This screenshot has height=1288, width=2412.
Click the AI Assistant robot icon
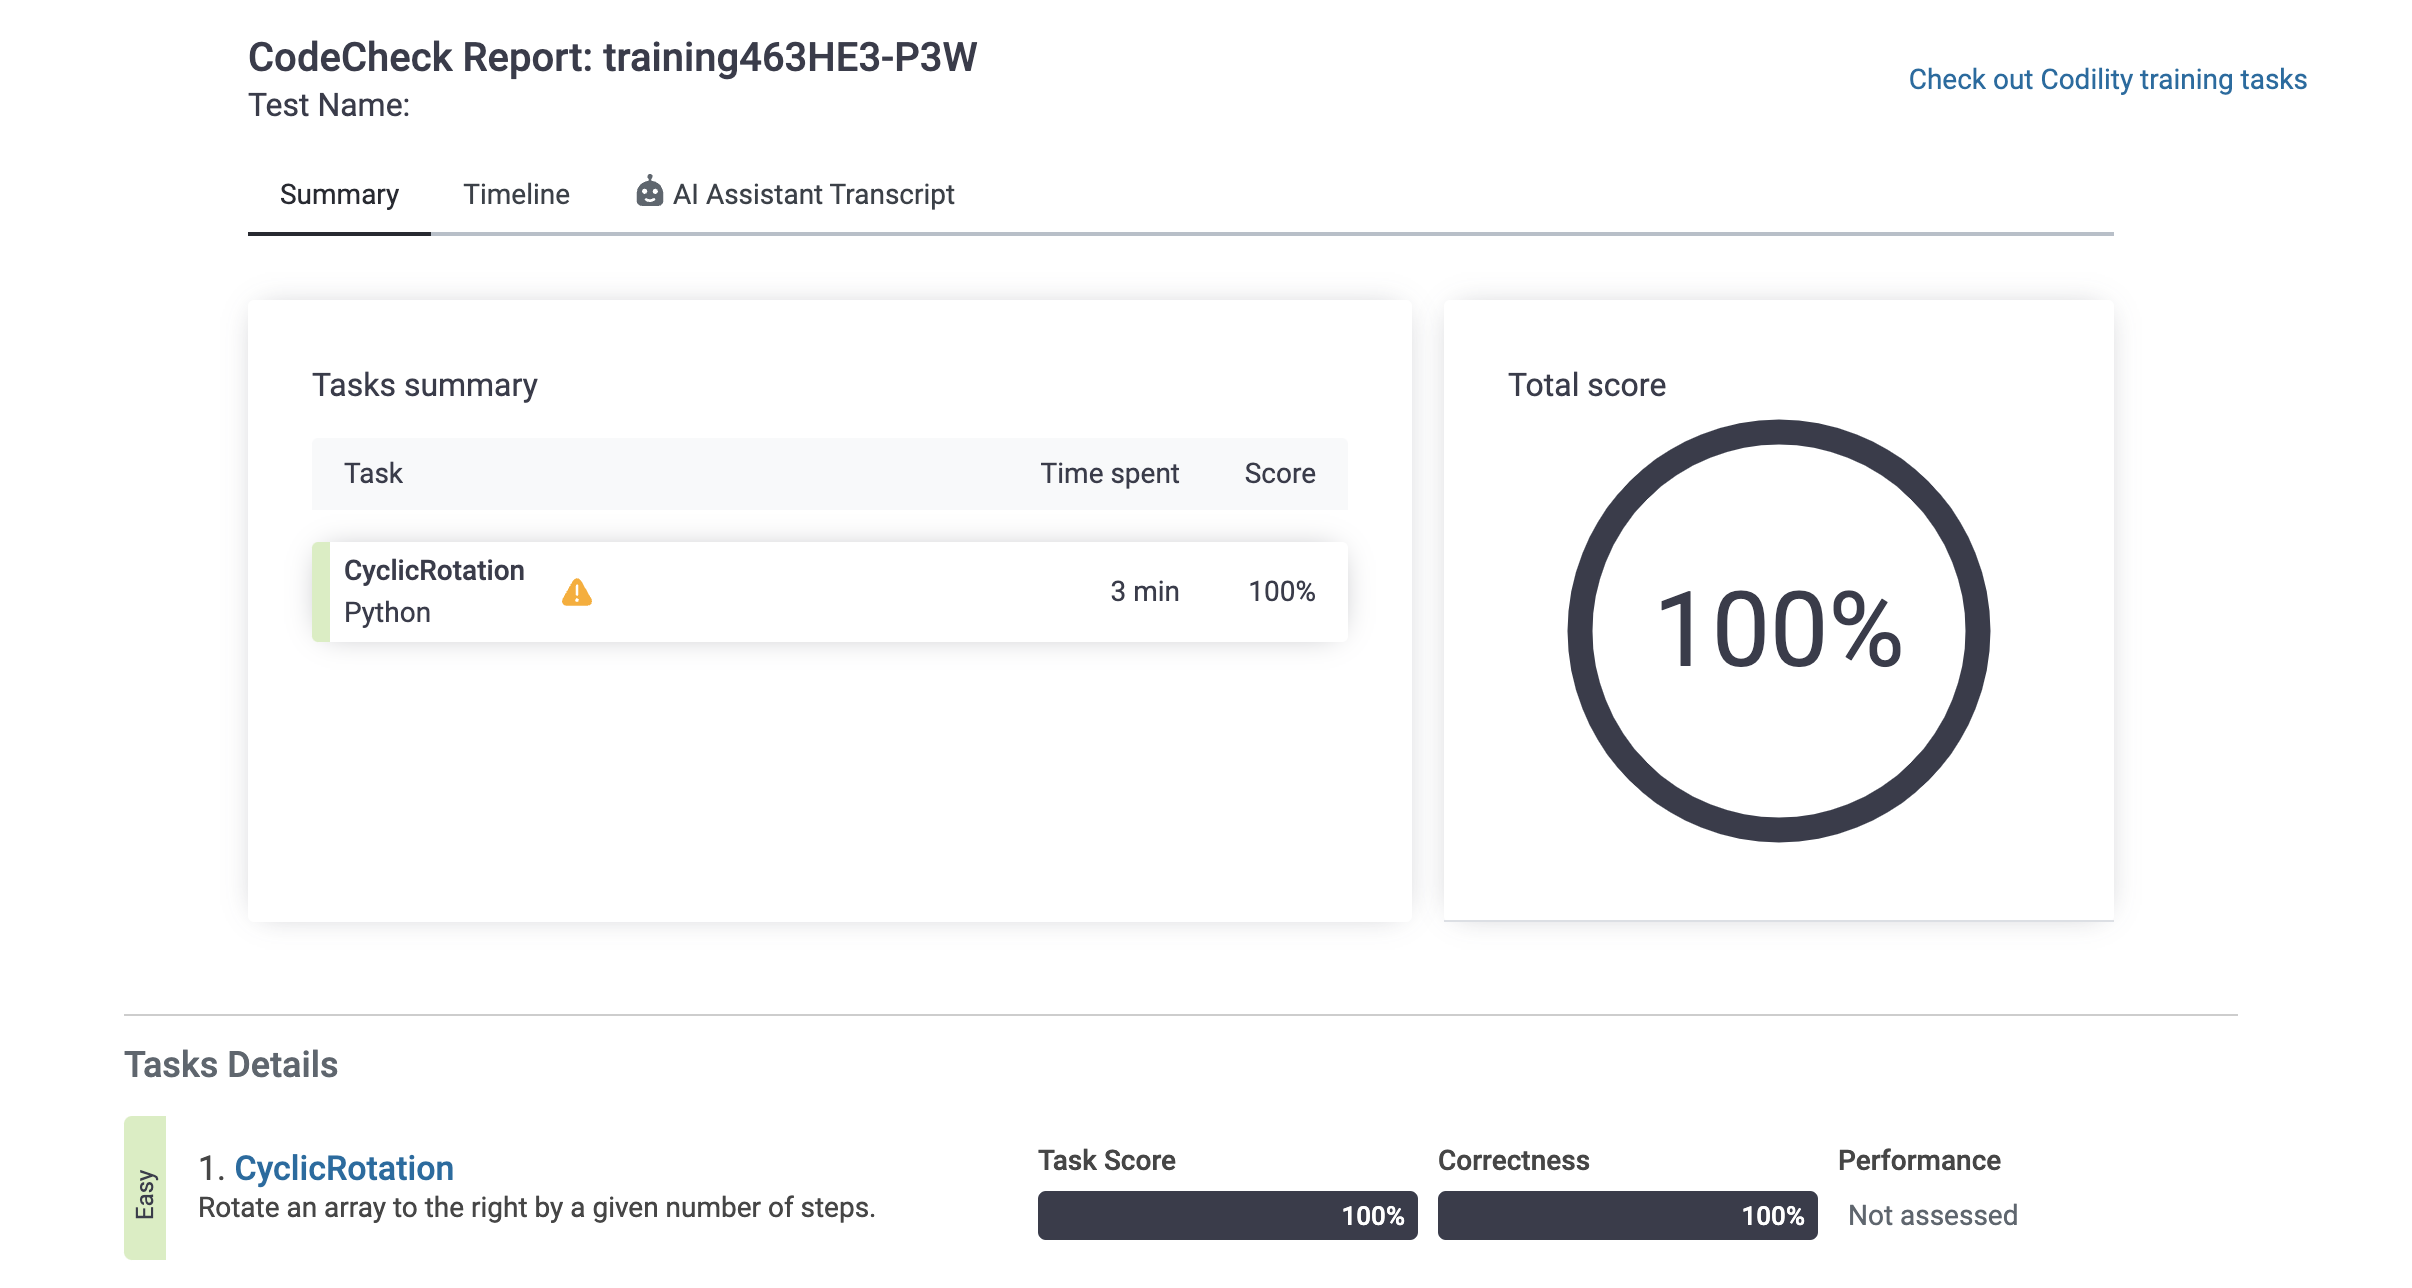coord(649,192)
